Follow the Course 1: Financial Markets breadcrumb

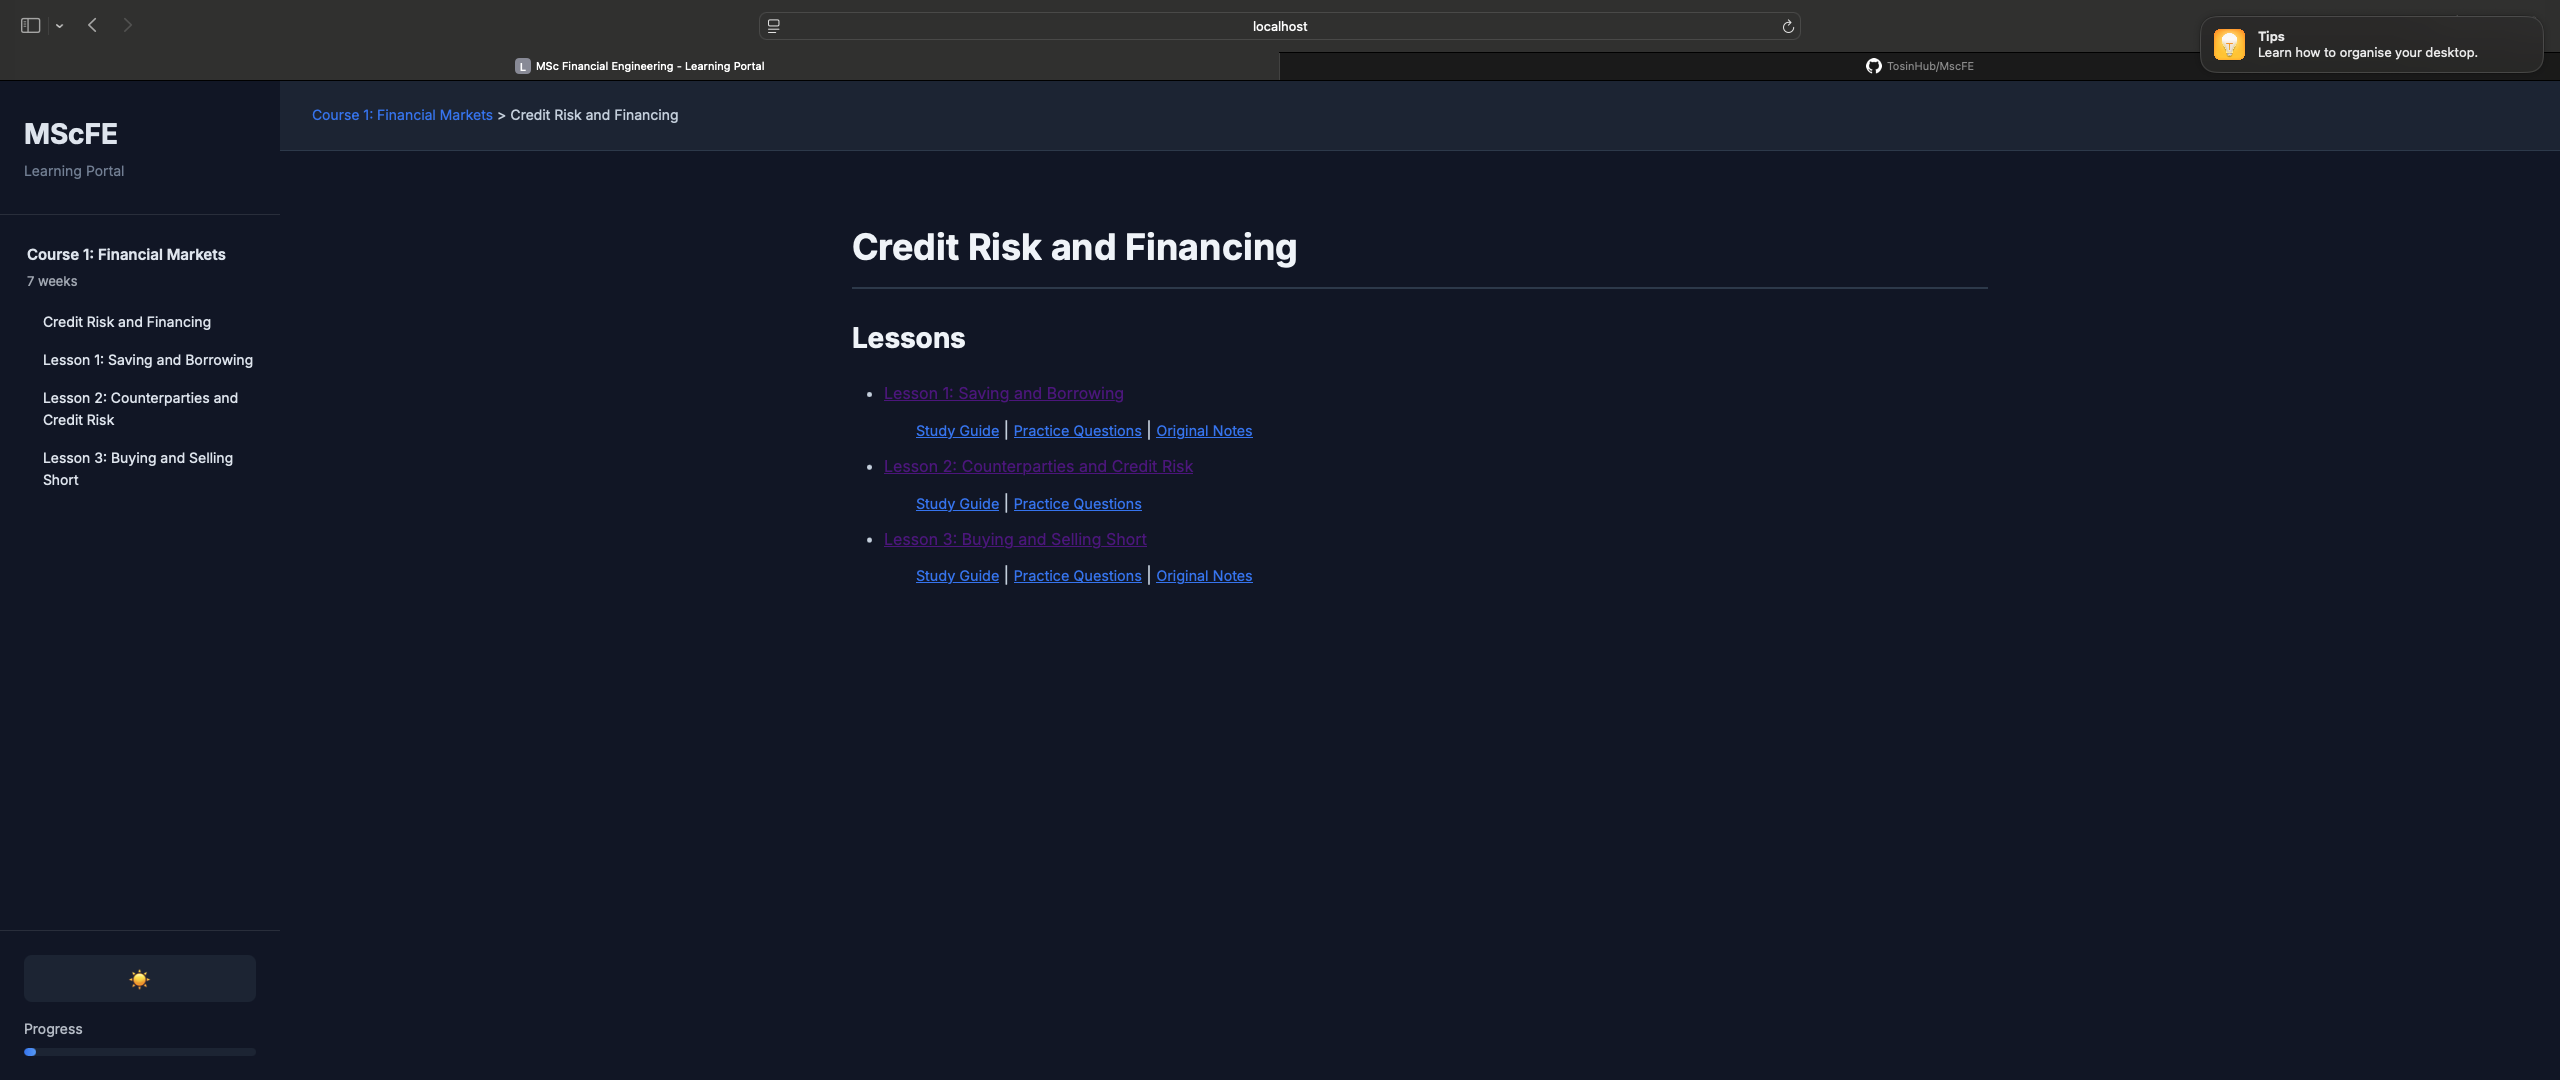(402, 115)
